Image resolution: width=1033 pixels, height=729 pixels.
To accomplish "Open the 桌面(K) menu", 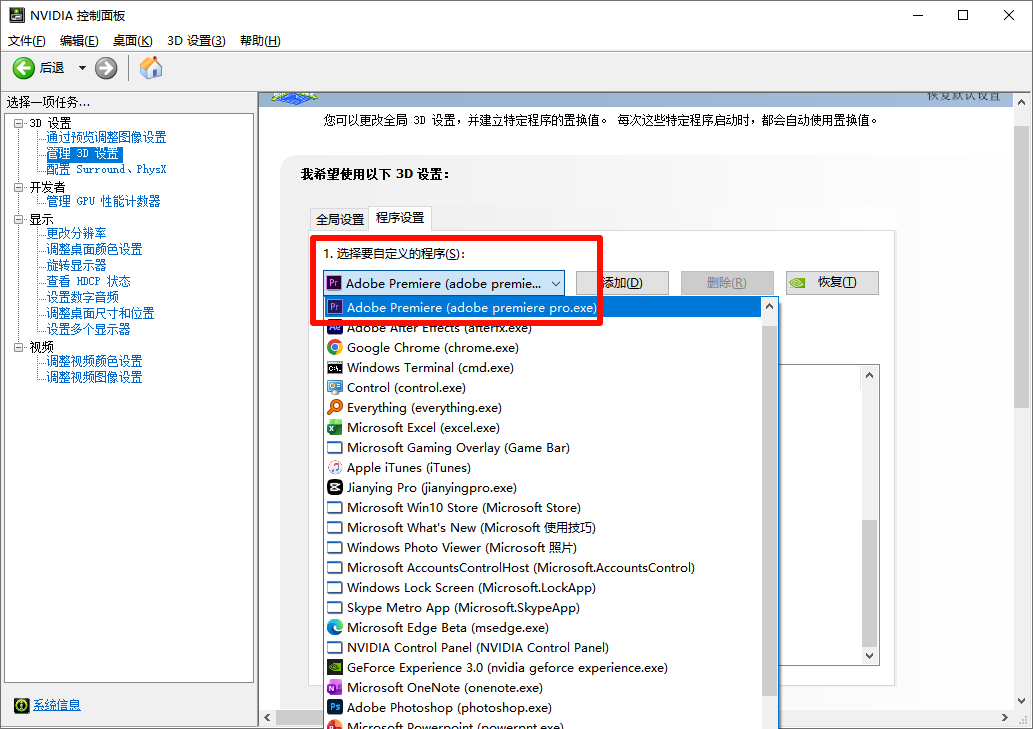I will click(132, 41).
